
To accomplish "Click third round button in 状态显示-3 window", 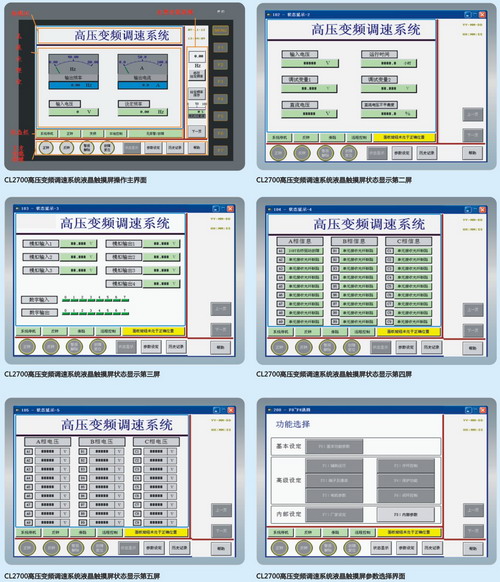I will (74, 347).
